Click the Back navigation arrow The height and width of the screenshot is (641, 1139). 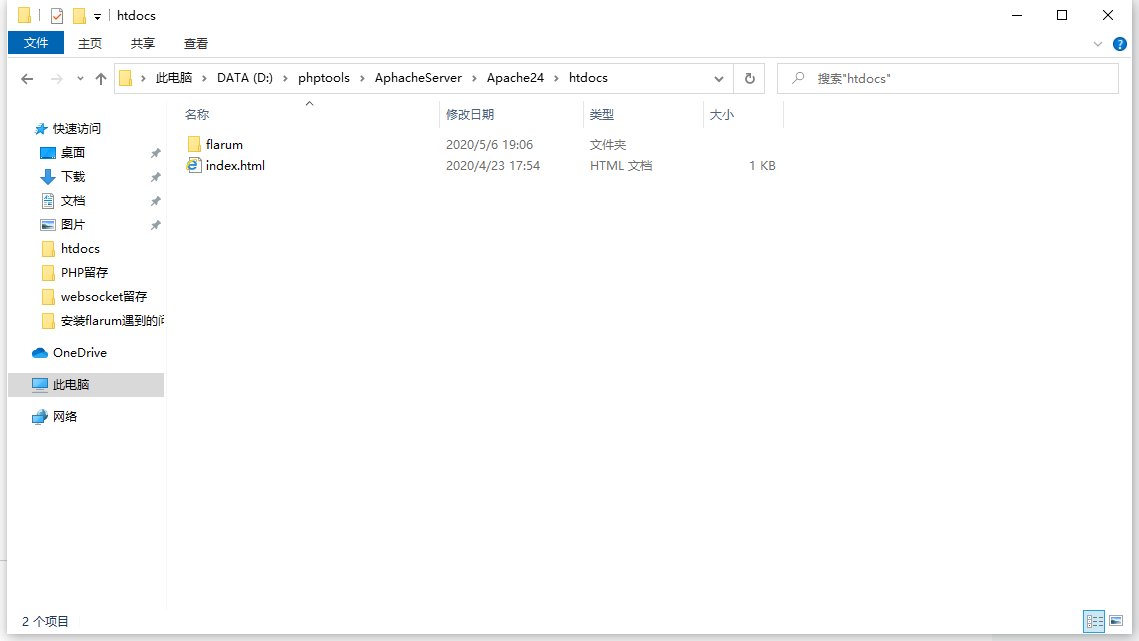(27, 78)
